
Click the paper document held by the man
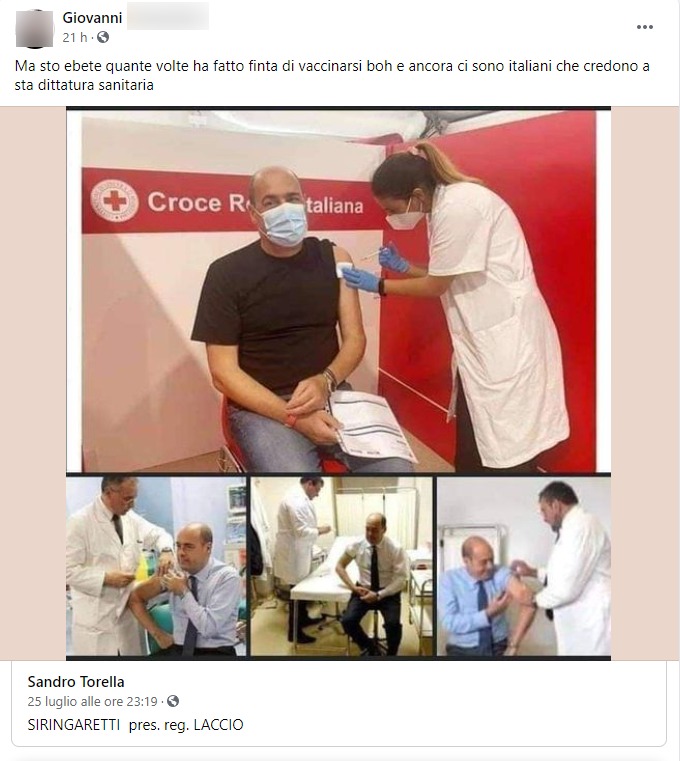point(371,426)
